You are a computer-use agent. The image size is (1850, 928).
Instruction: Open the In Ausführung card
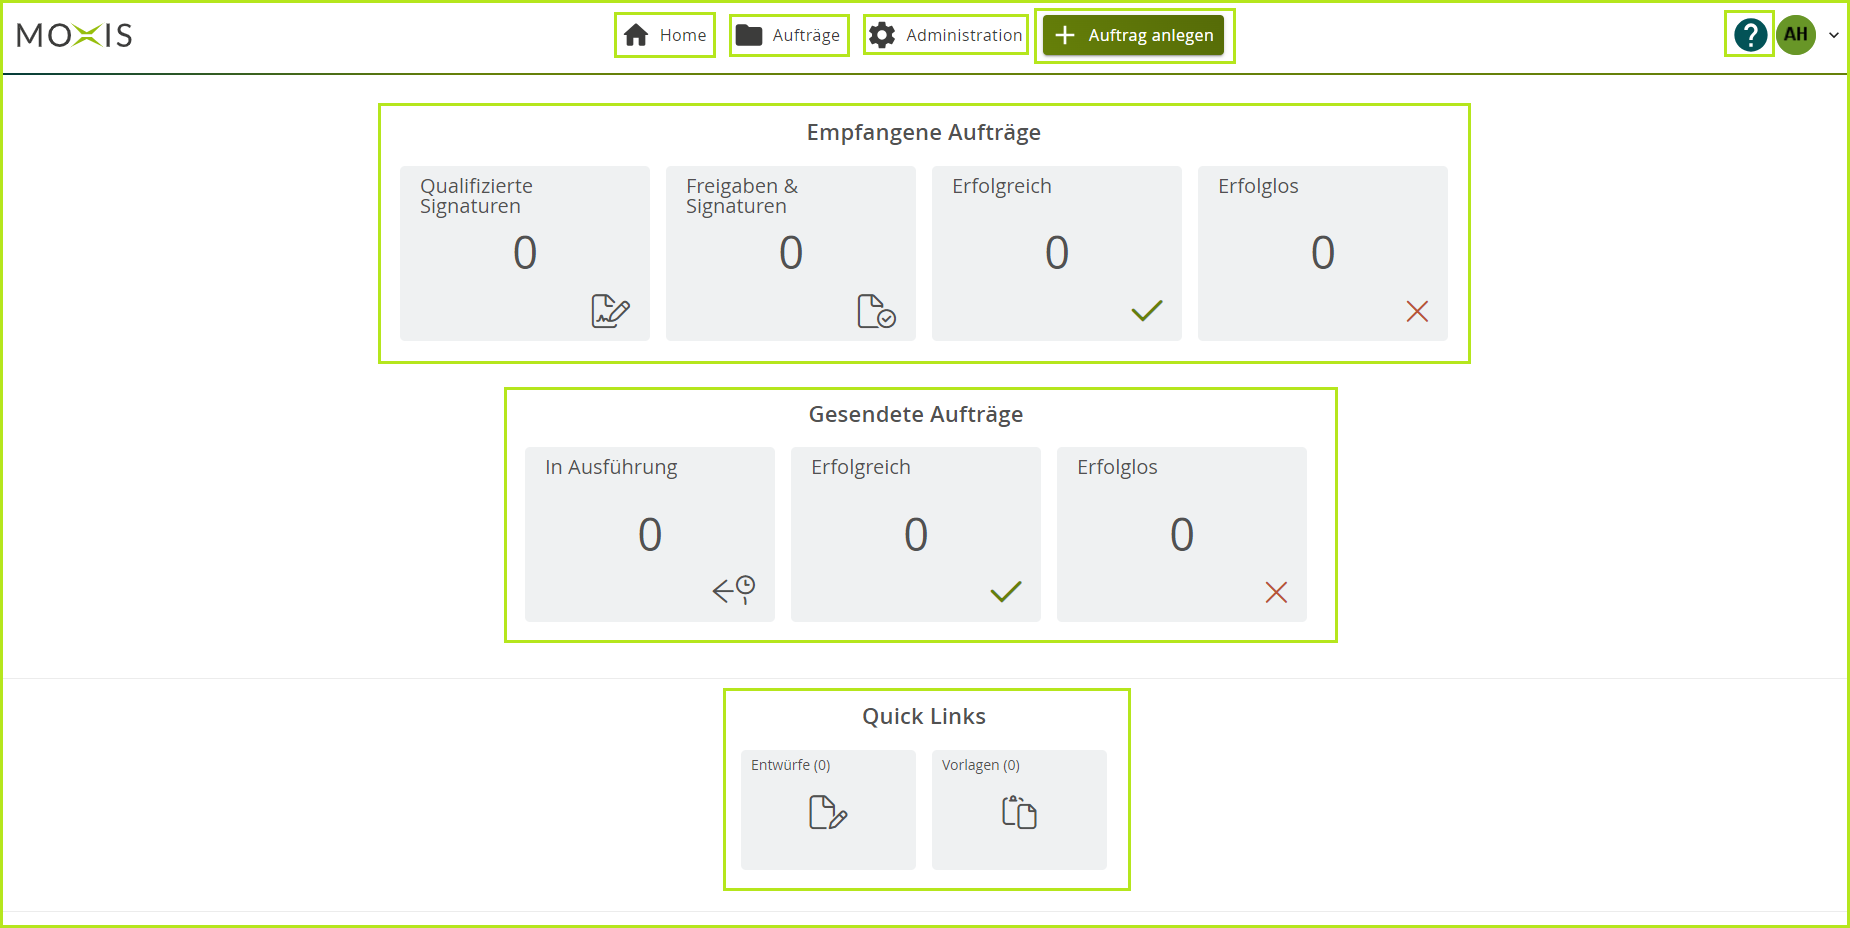click(649, 534)
